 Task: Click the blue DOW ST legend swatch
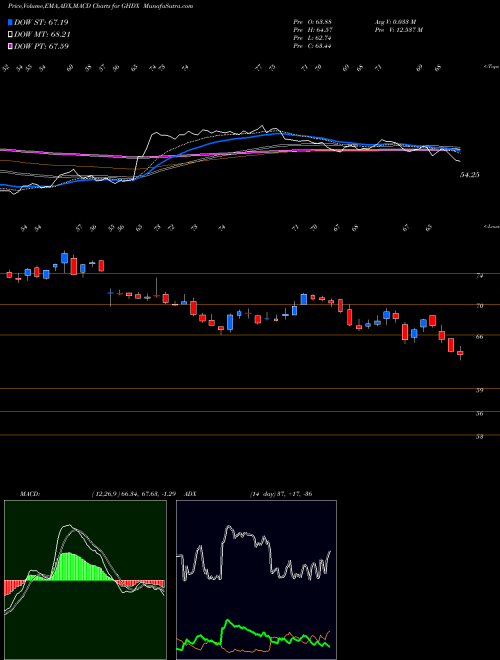coord(10,22)
